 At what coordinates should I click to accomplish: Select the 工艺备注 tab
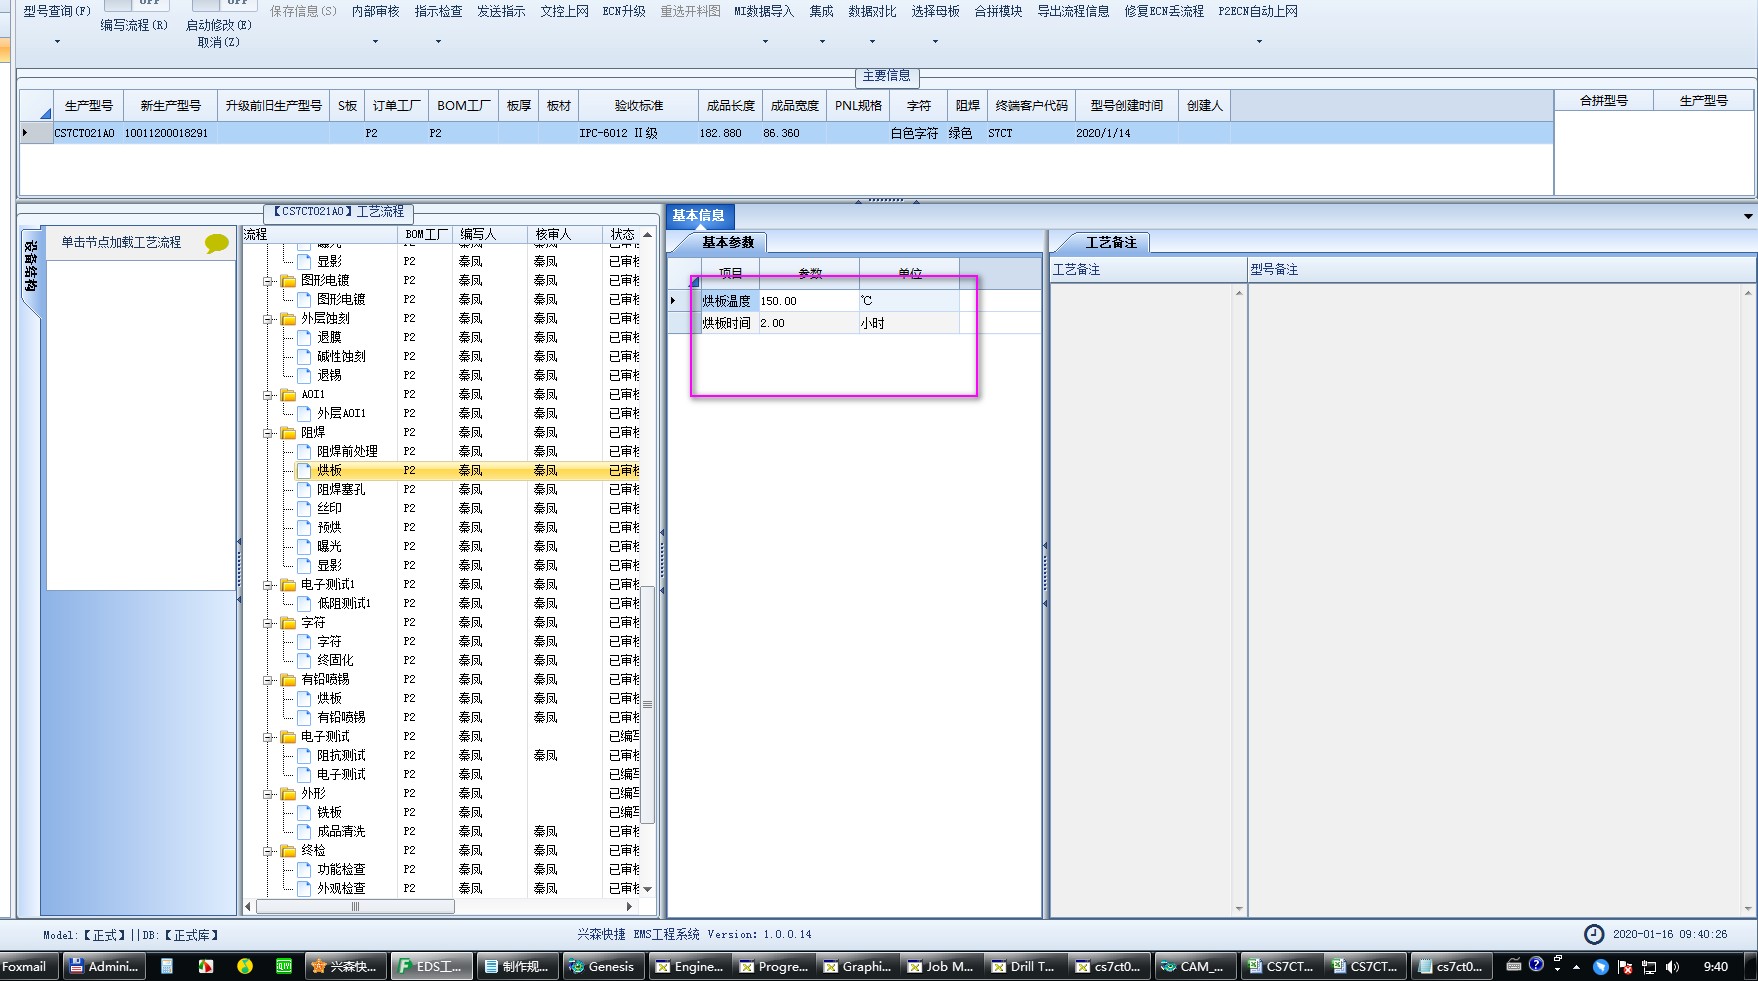(1111, 242)
